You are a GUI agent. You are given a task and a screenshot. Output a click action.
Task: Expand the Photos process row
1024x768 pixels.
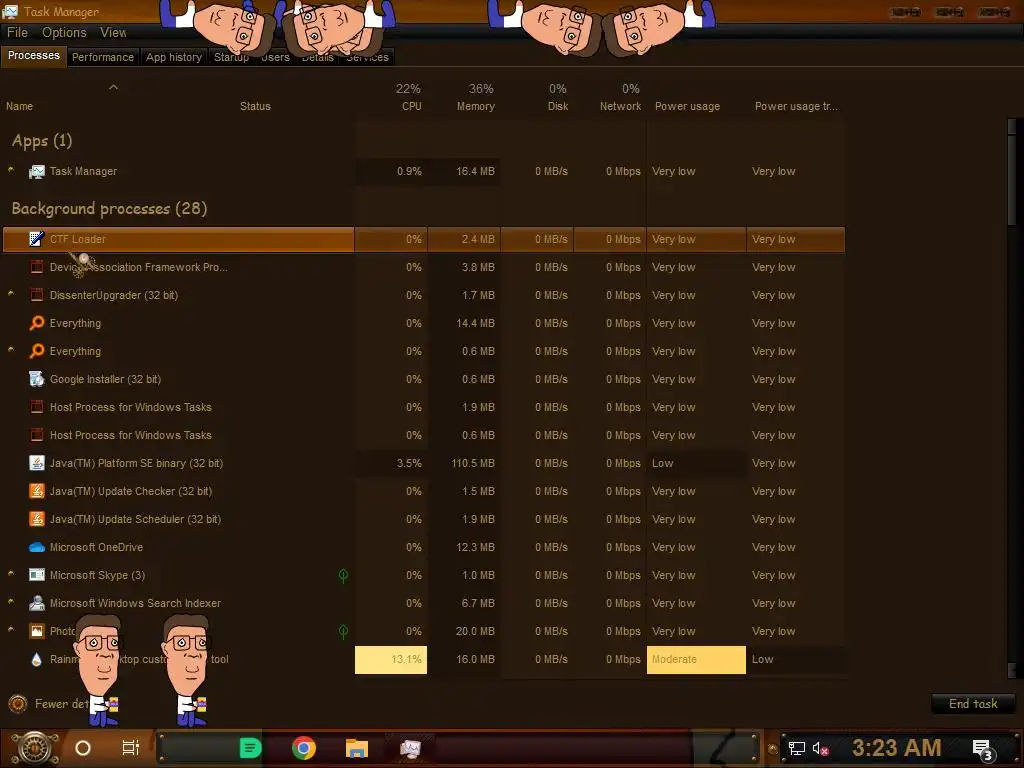pyautogui.click(x=11, y=630)
